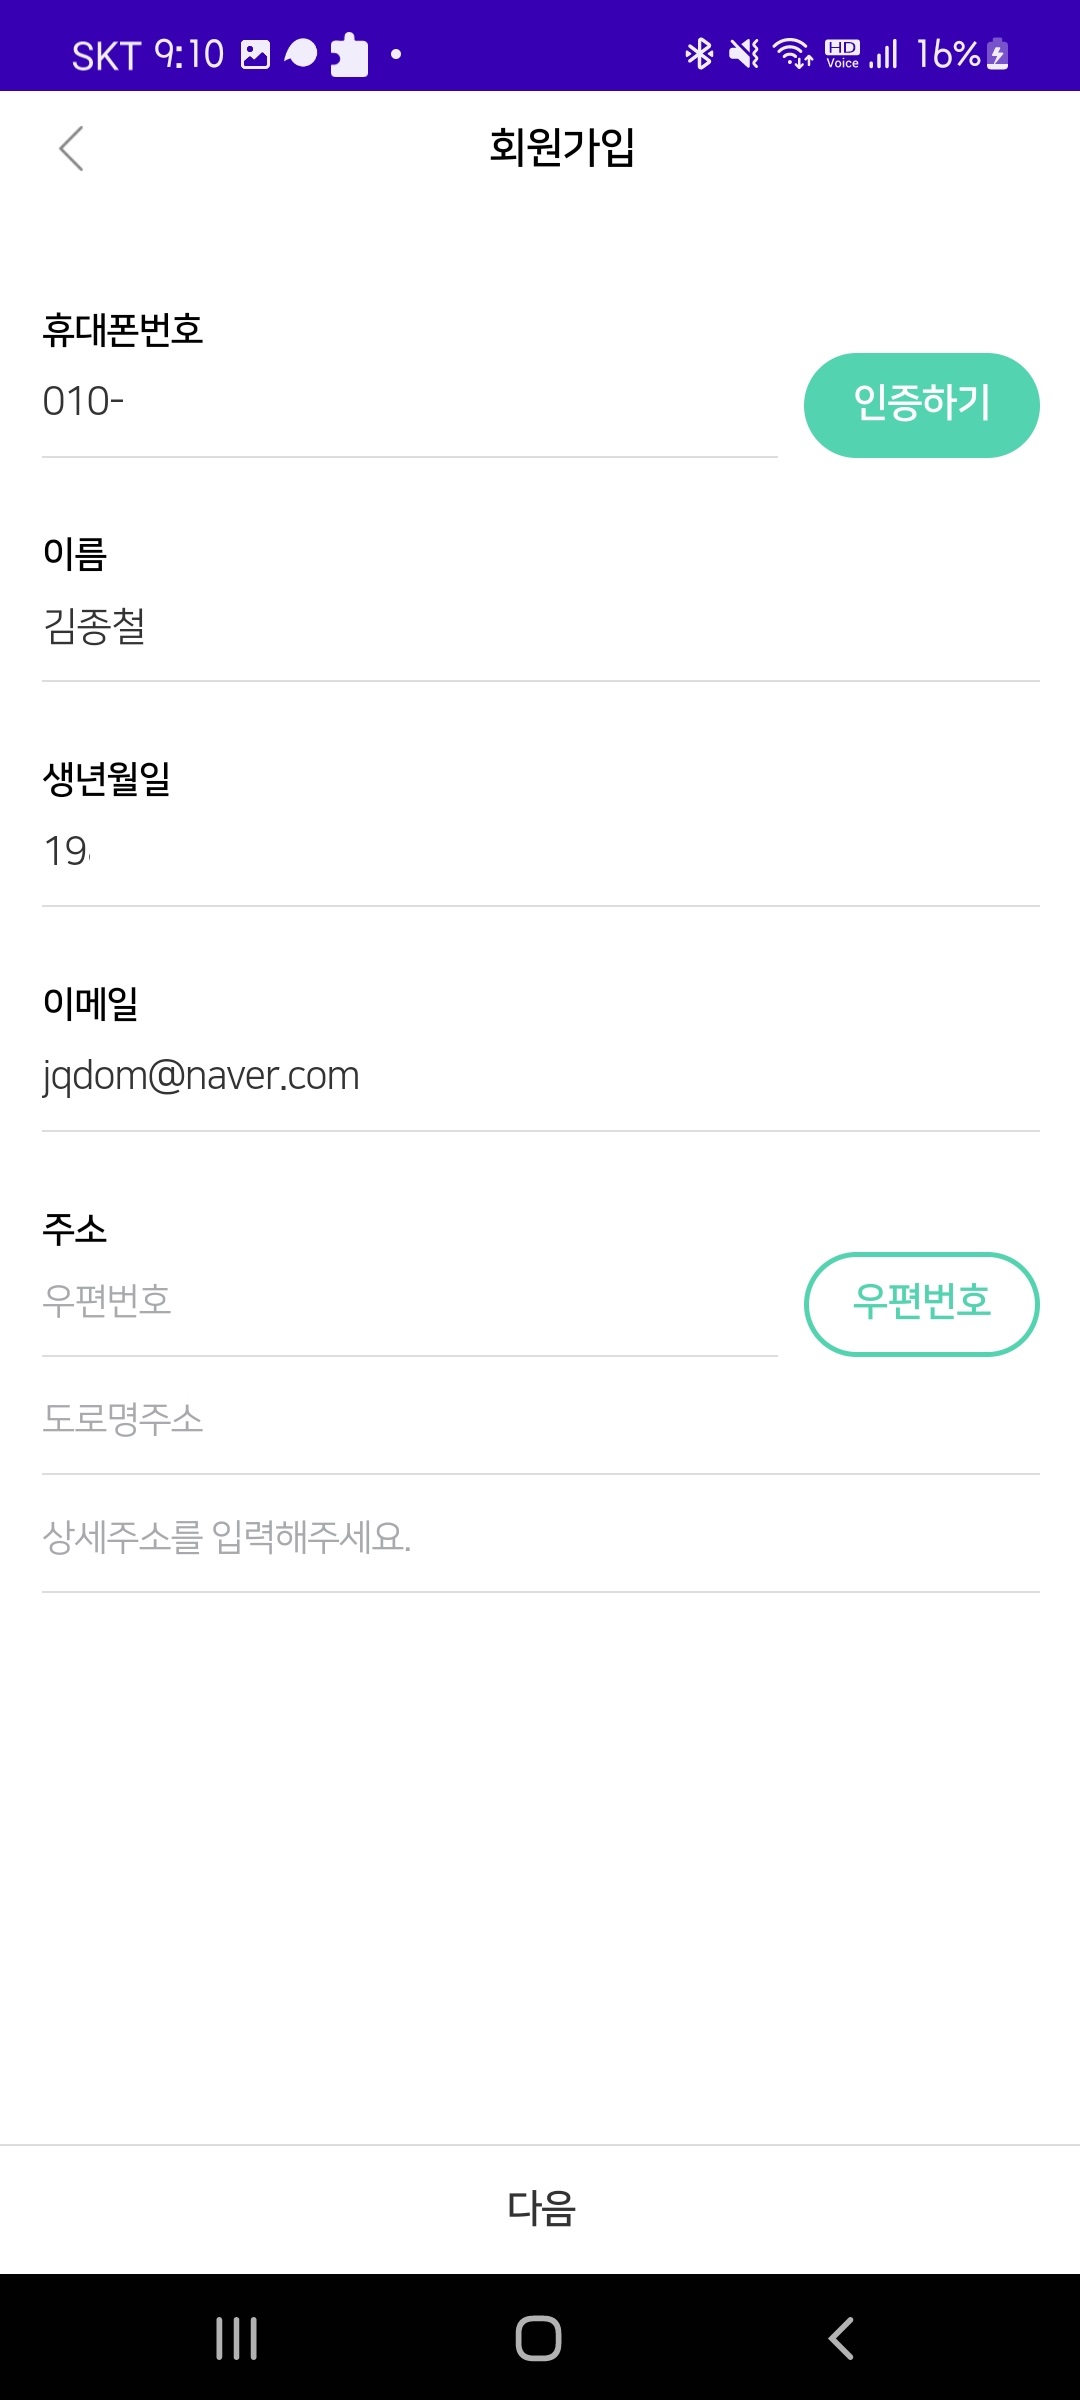This screenshot has height=2400, width=1080.
Task: Tap 다음 to proceed
Action: tap(540, 2208)
